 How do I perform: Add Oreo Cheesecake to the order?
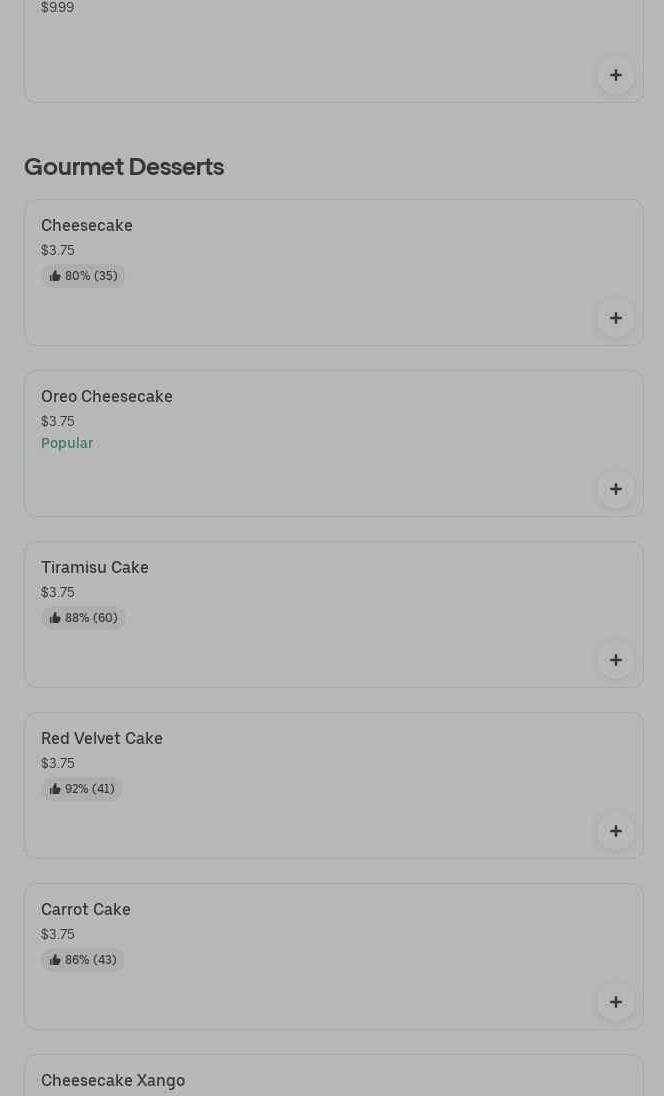point(615,489)
